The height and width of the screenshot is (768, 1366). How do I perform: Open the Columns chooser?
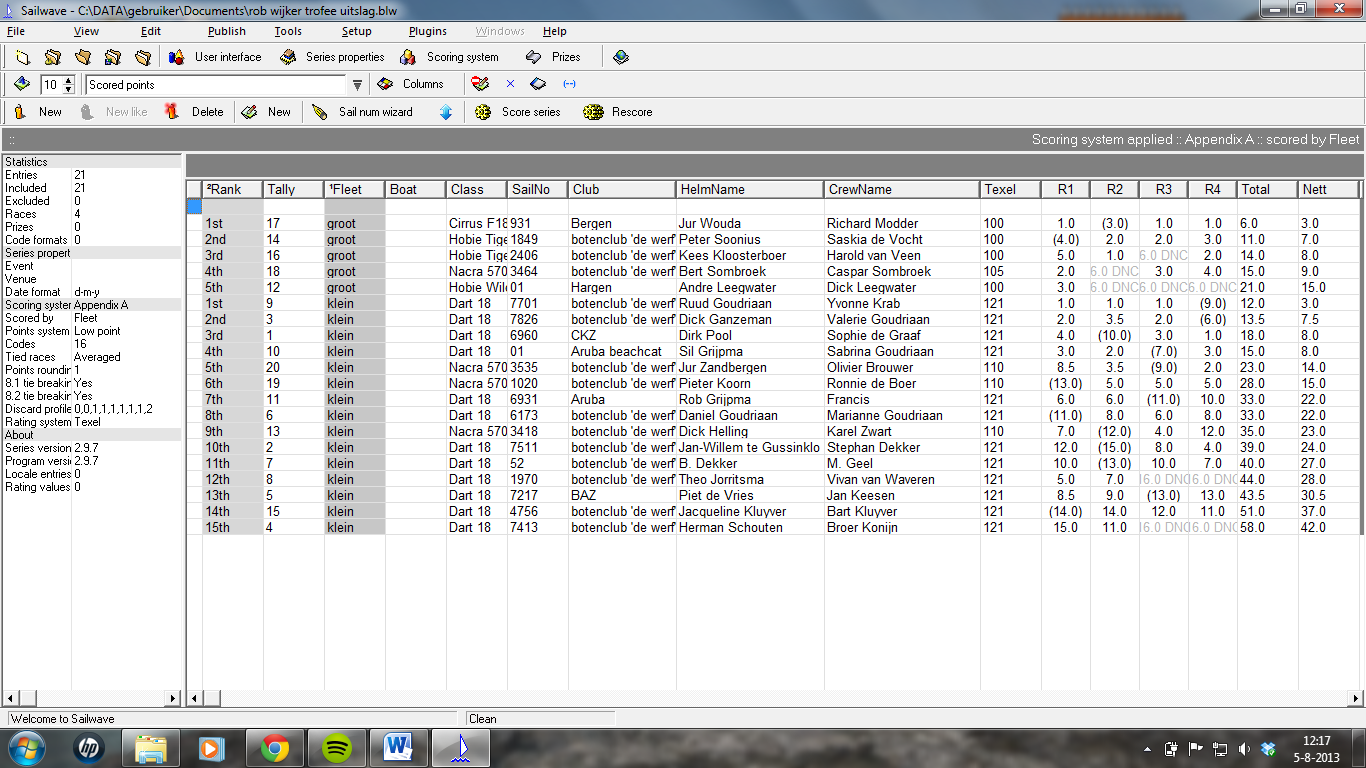click(x=411, y=84)
